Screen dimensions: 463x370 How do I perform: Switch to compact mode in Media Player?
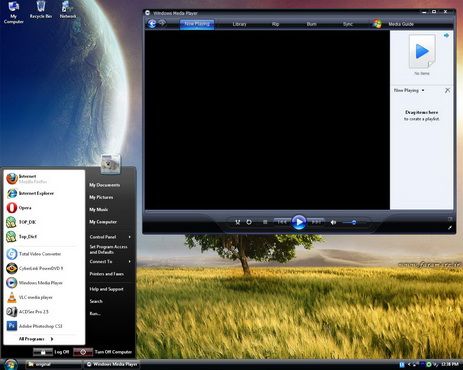click(x=450, y=219)
